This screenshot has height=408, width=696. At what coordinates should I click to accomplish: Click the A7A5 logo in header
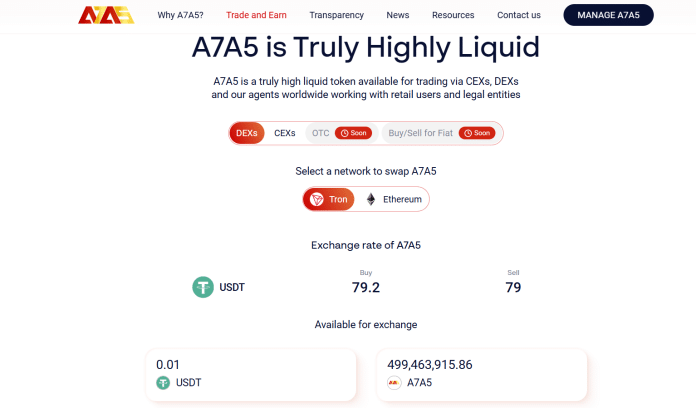tap(106, 15)
